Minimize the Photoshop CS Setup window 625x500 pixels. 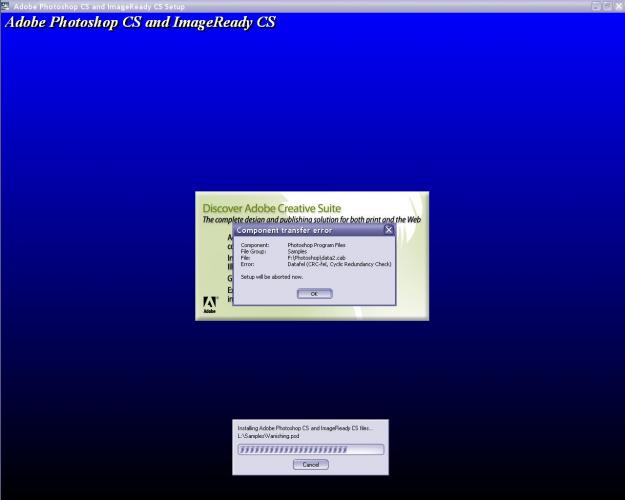pyautogui.click(x=597, y=6)
